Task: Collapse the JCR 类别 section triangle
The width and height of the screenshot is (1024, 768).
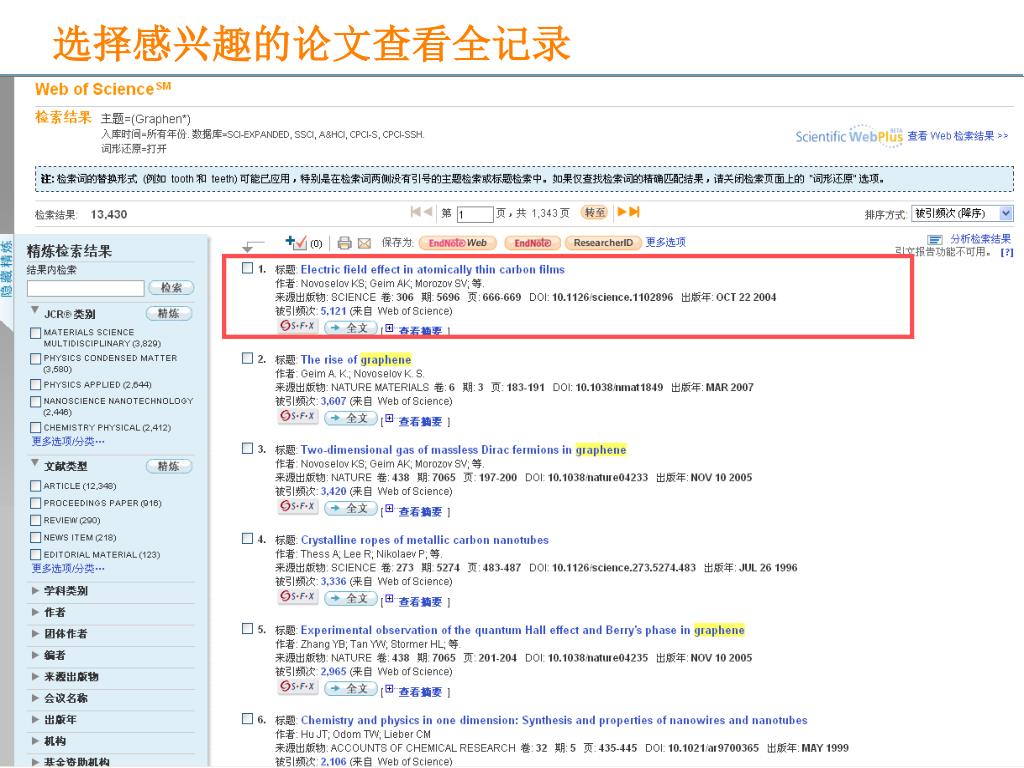Action: coord(35,310)
